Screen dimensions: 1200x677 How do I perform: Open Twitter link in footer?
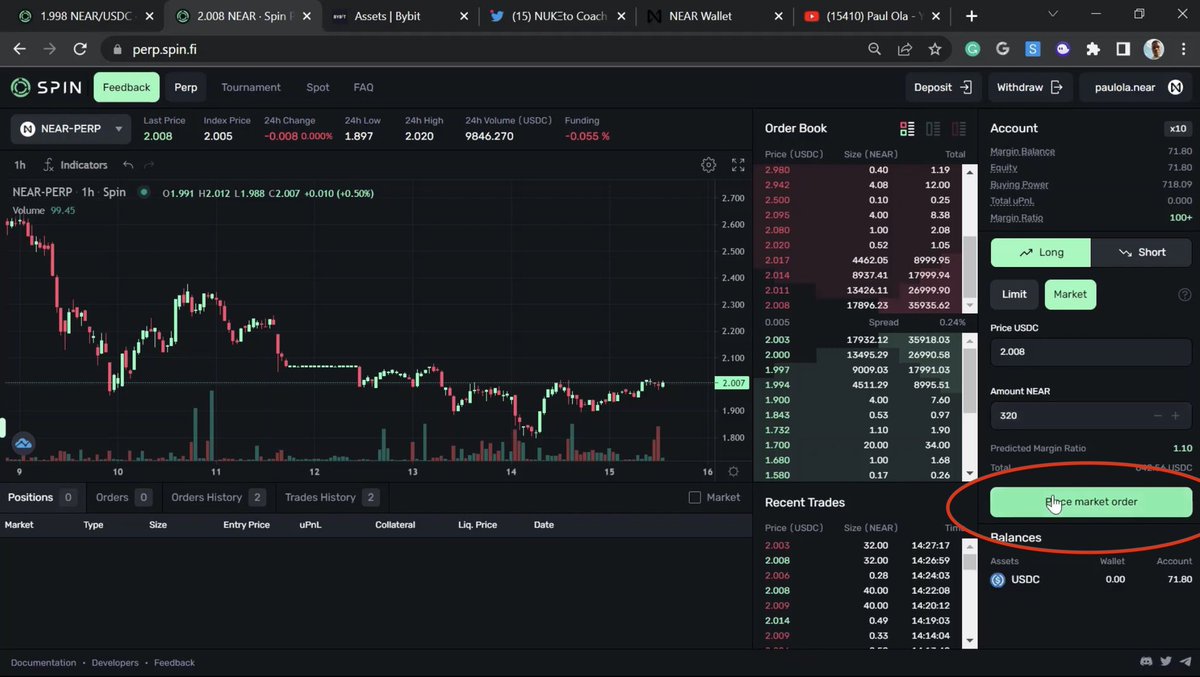1166,662
